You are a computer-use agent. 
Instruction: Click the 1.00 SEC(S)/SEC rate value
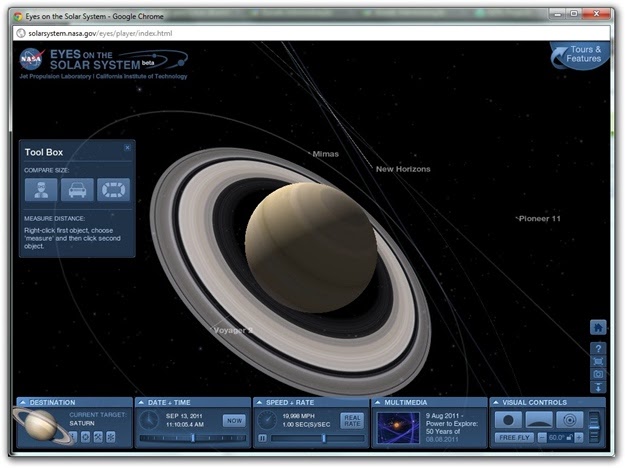coord(306,424)
